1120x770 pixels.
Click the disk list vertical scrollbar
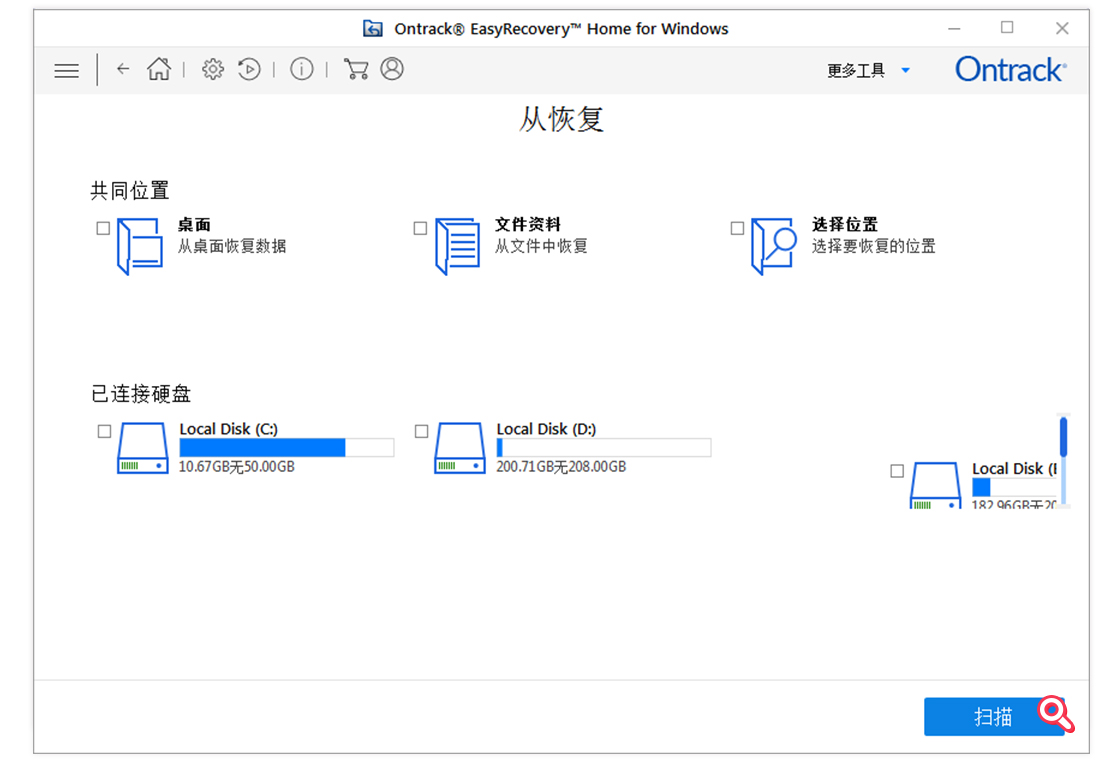(1064, 461)
